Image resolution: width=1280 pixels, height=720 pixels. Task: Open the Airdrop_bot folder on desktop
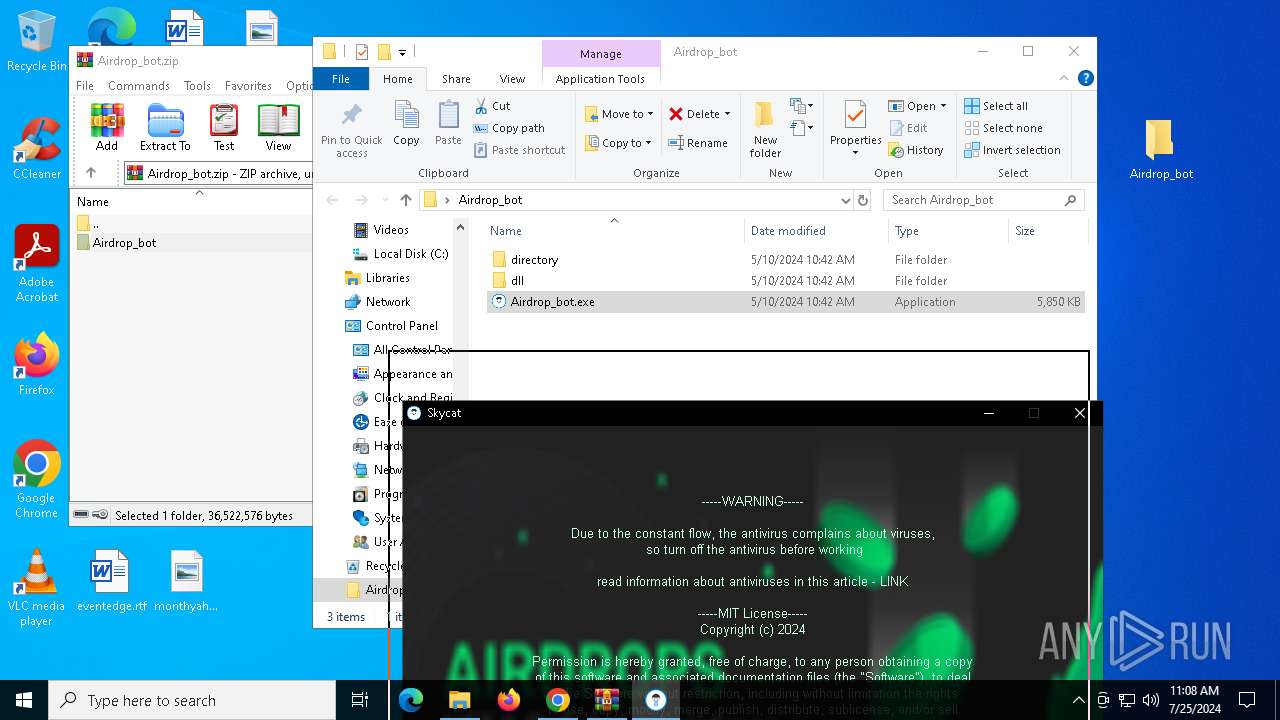pos(1161,148)
